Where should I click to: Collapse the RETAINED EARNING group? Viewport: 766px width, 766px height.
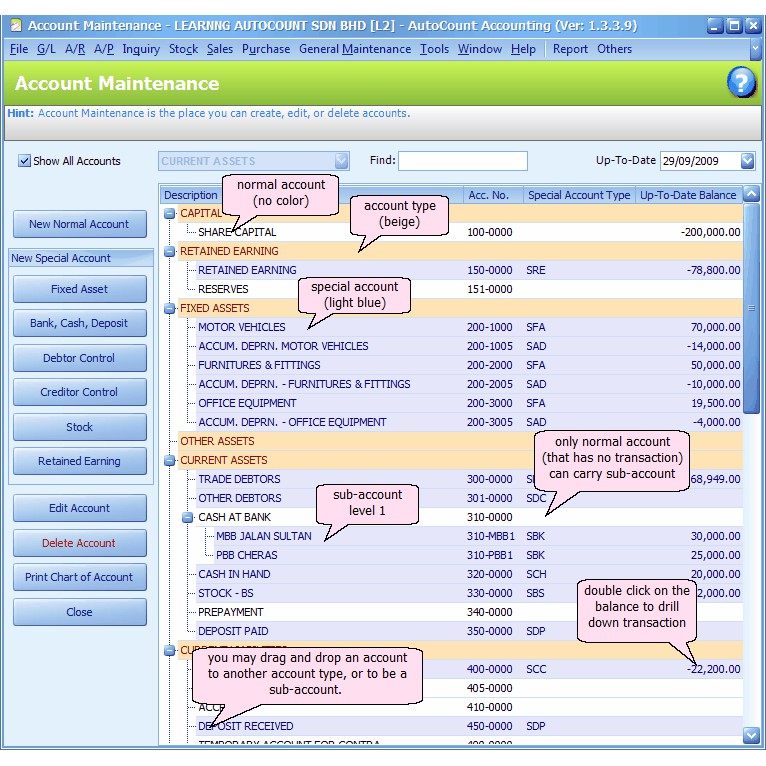tap(169, 251)
